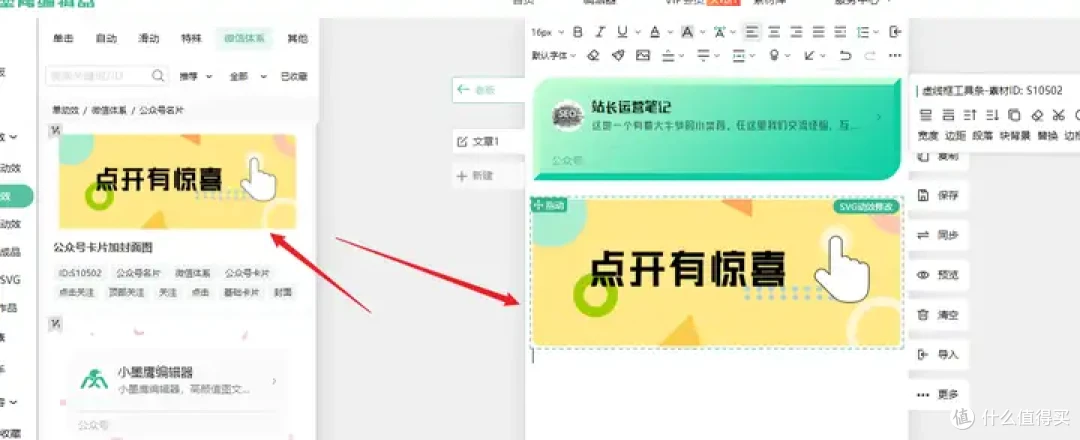Click the 块背景 option in material toolbar
Image resolution: width=1080 pixels, height=440 pixels.
[1016, 136]
